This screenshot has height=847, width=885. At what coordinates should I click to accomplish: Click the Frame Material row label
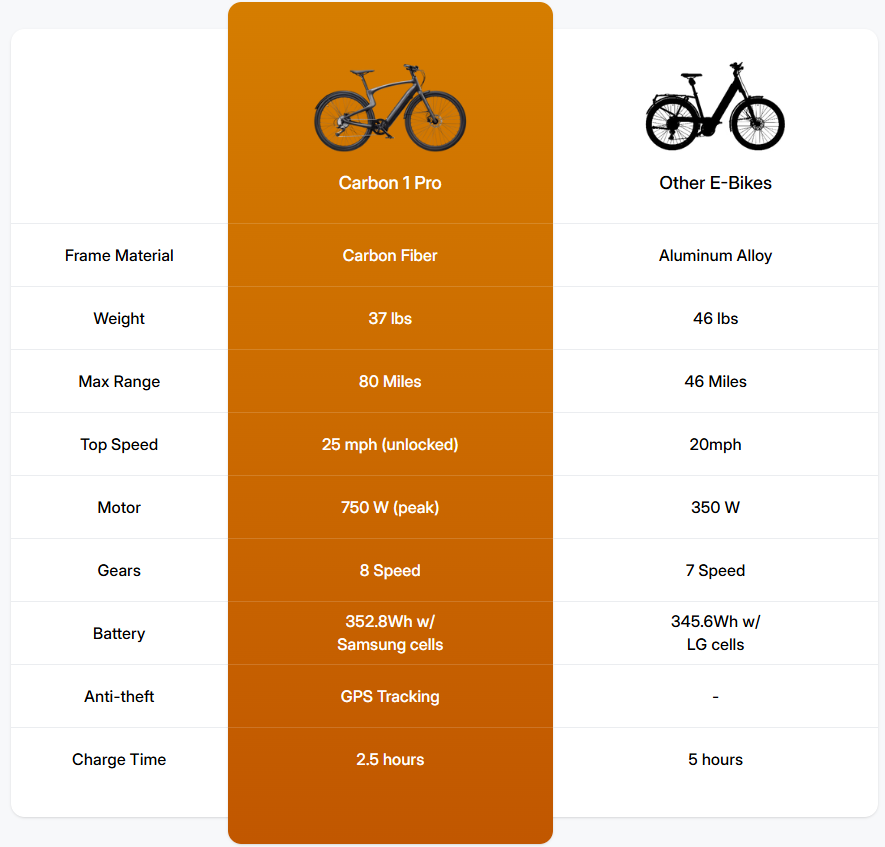[x=119, y=256]
